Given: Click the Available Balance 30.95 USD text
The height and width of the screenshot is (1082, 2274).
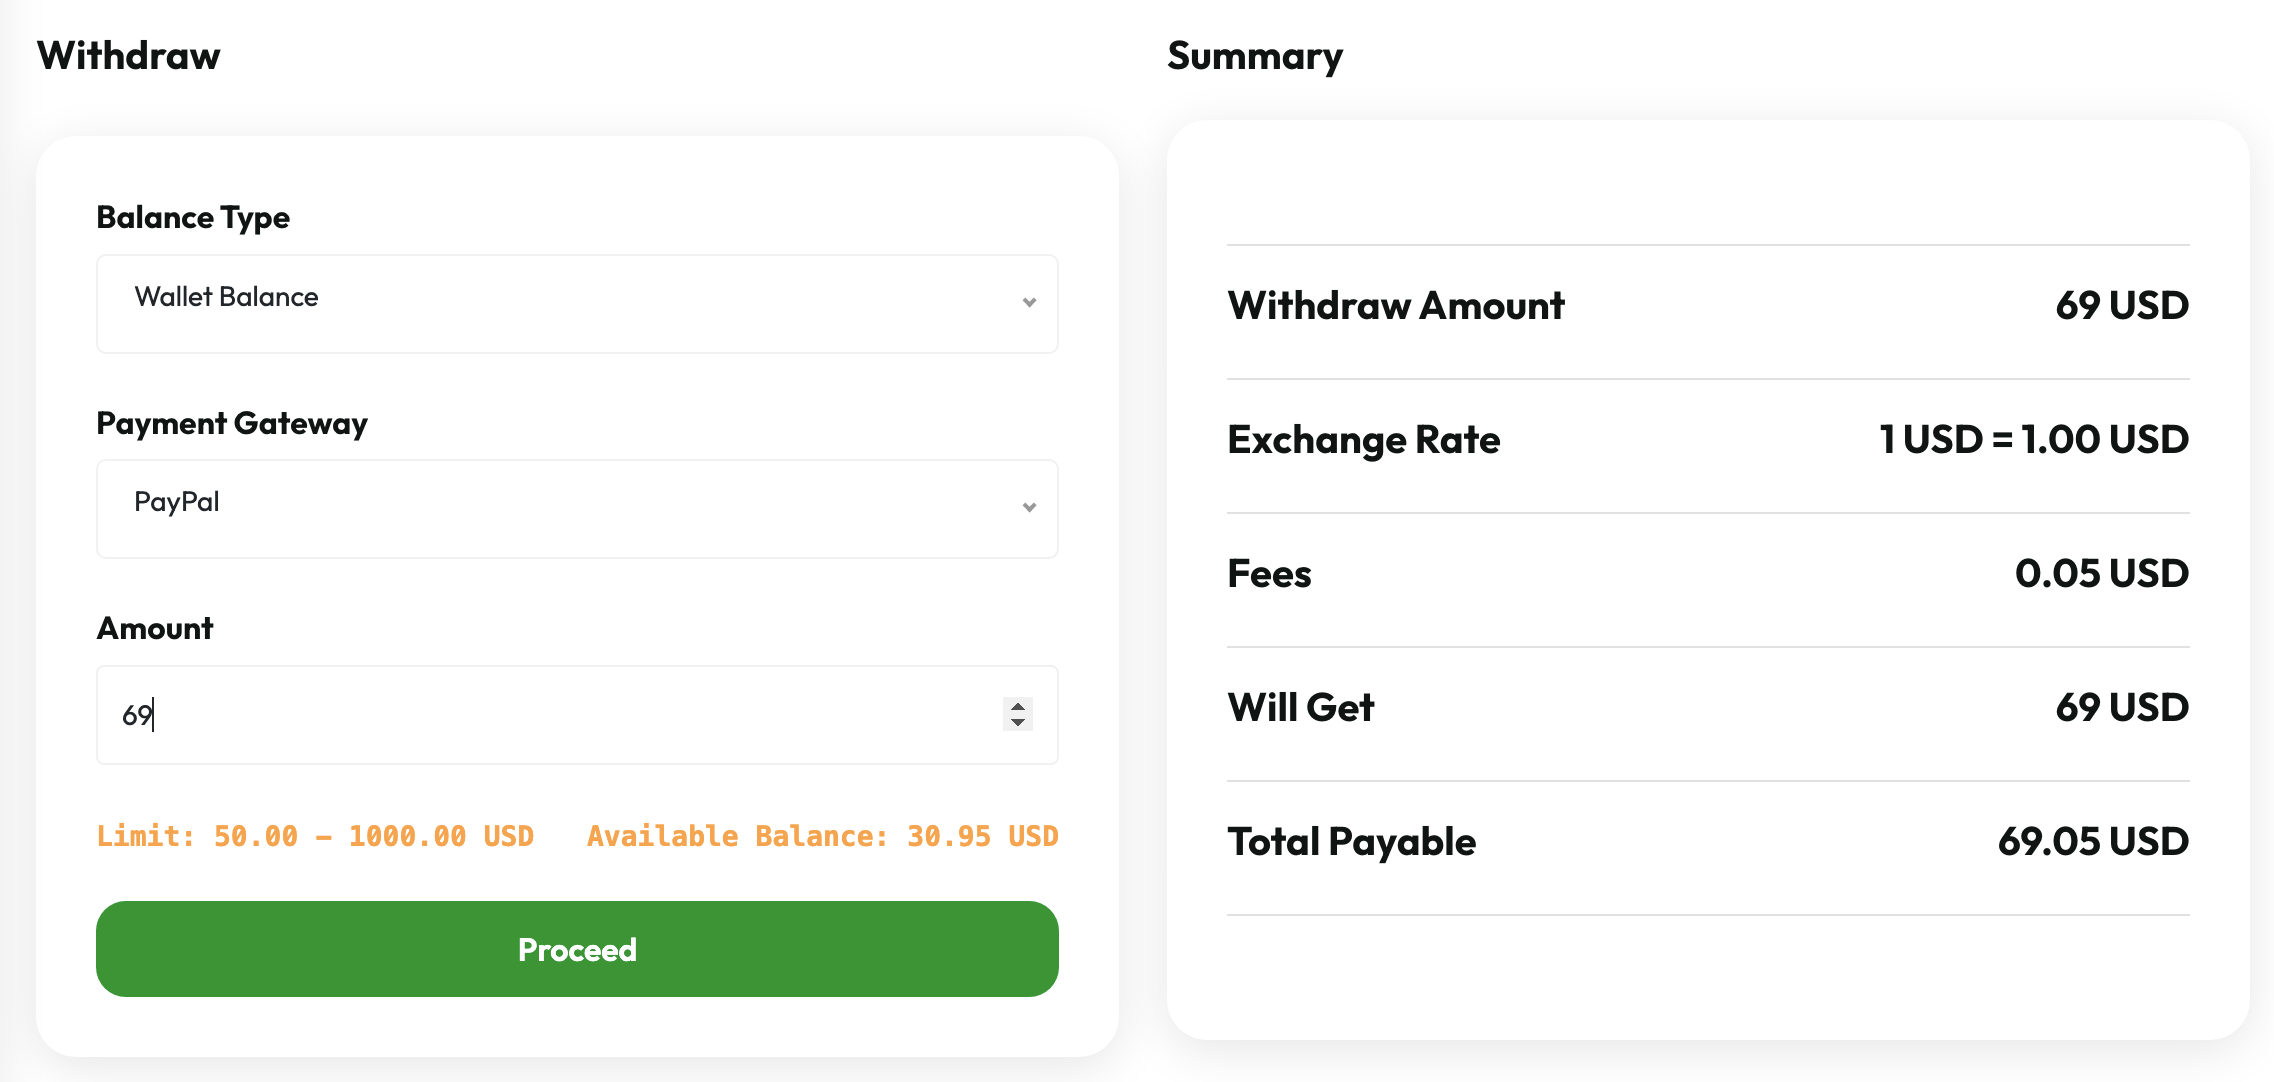Looking at the screenshot, I should (x=822, y=836).
